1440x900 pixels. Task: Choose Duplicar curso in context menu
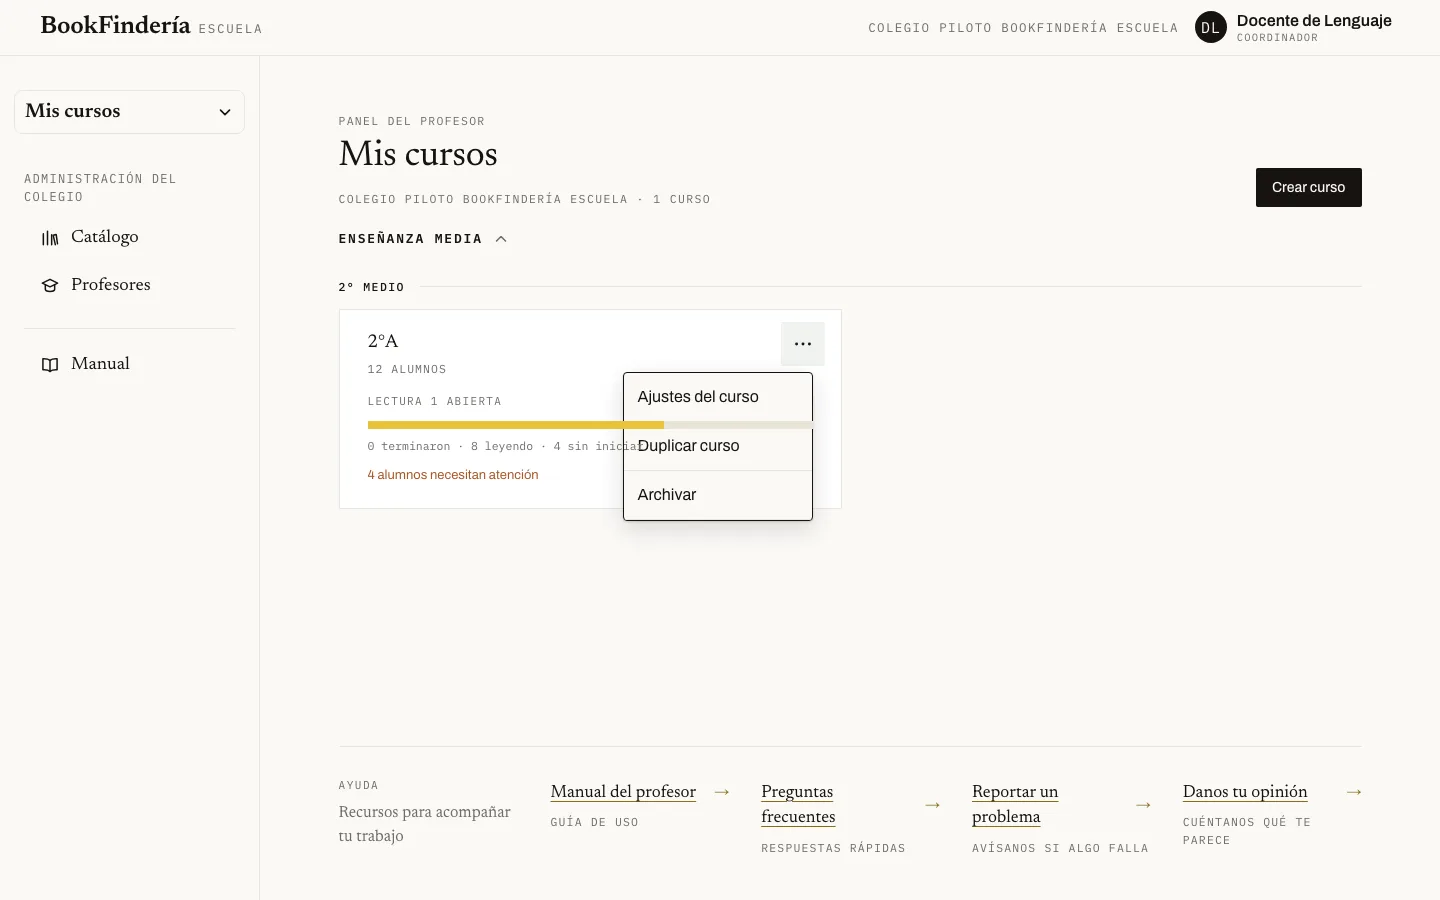coord(718,446)
